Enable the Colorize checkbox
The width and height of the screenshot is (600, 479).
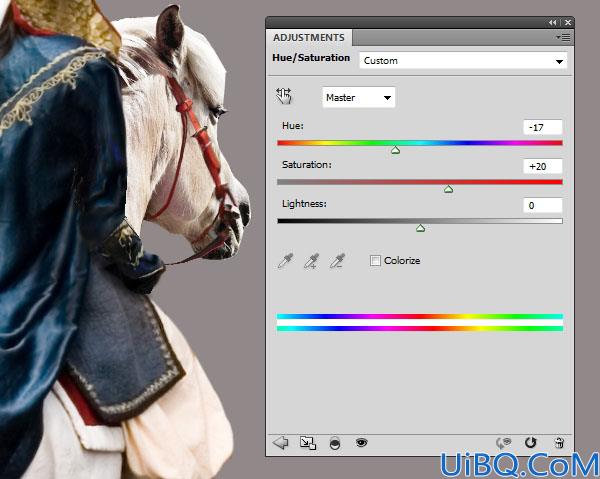[375, 261]
